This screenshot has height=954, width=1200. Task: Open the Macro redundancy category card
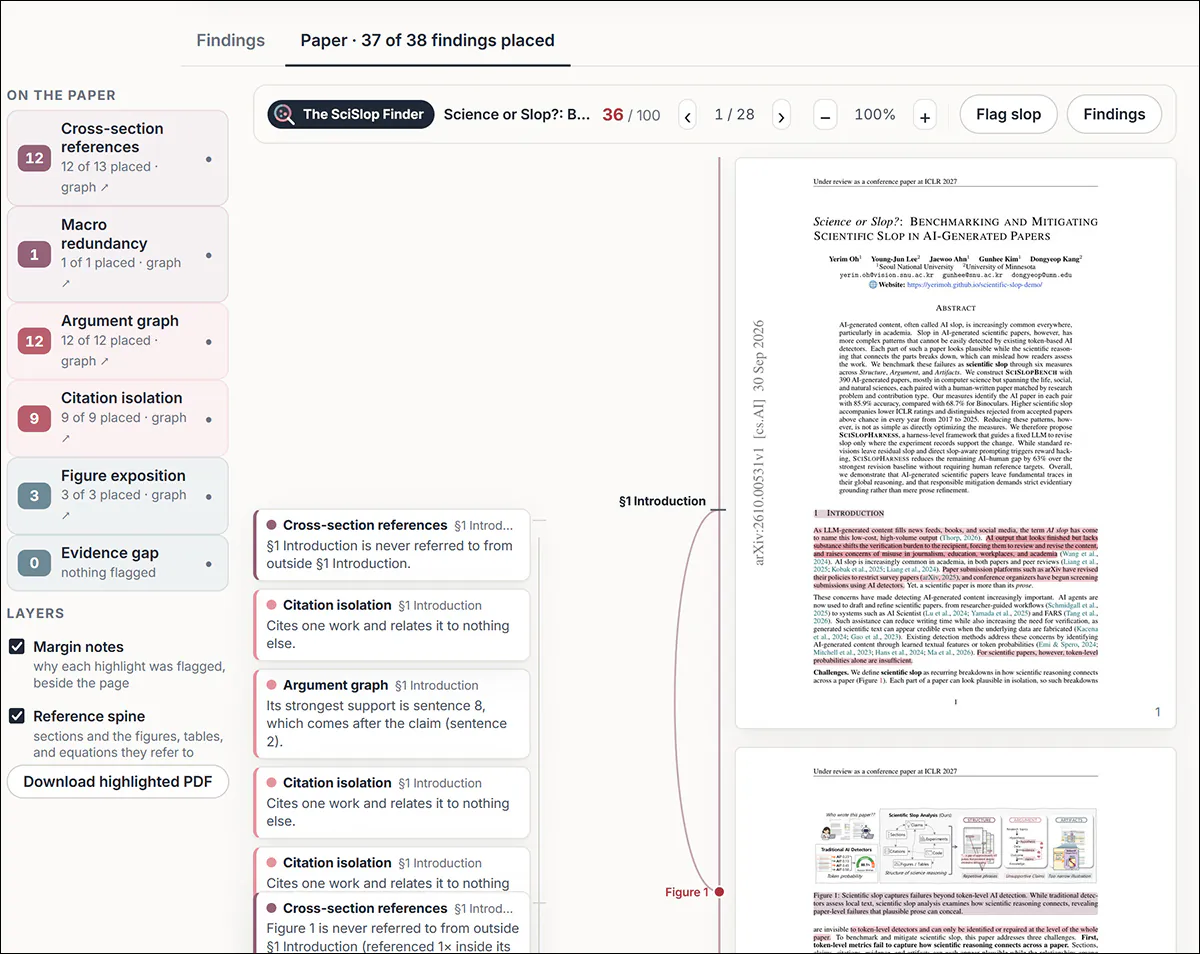coord(118,254)
